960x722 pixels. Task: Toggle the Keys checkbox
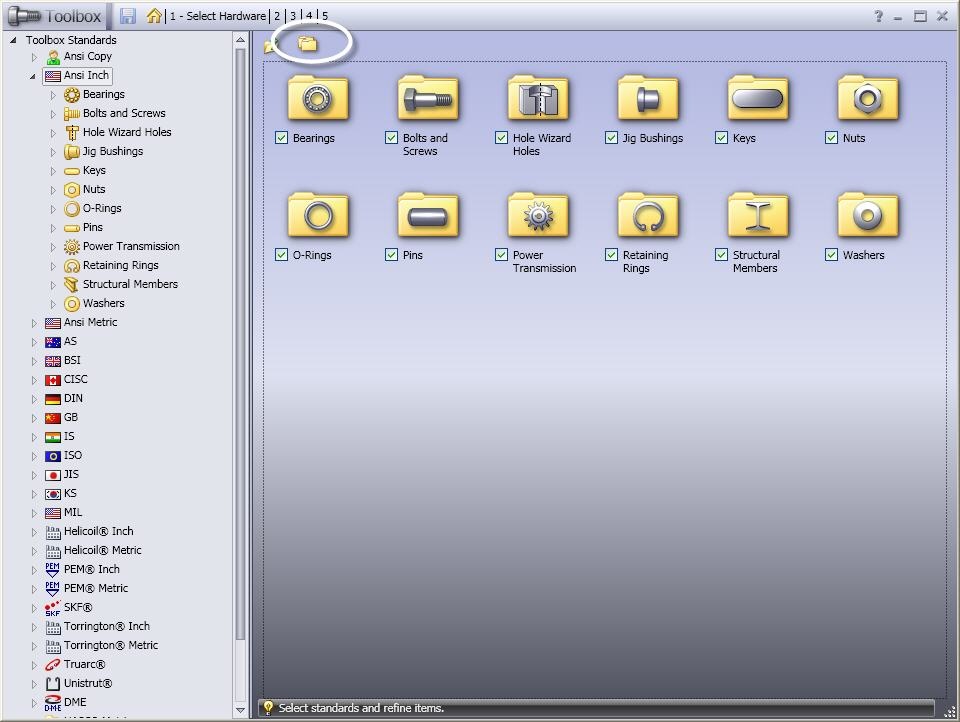[x=721, y=138]
